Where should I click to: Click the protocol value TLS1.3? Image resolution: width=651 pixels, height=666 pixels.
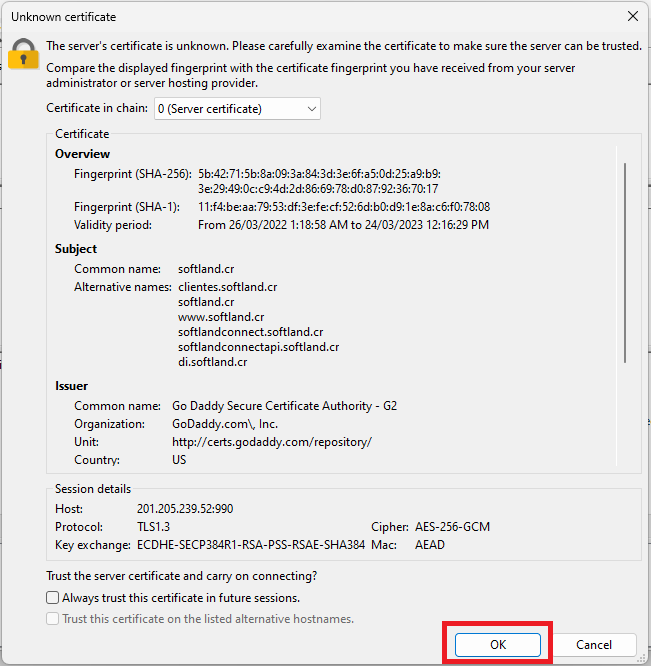(153, 527)
